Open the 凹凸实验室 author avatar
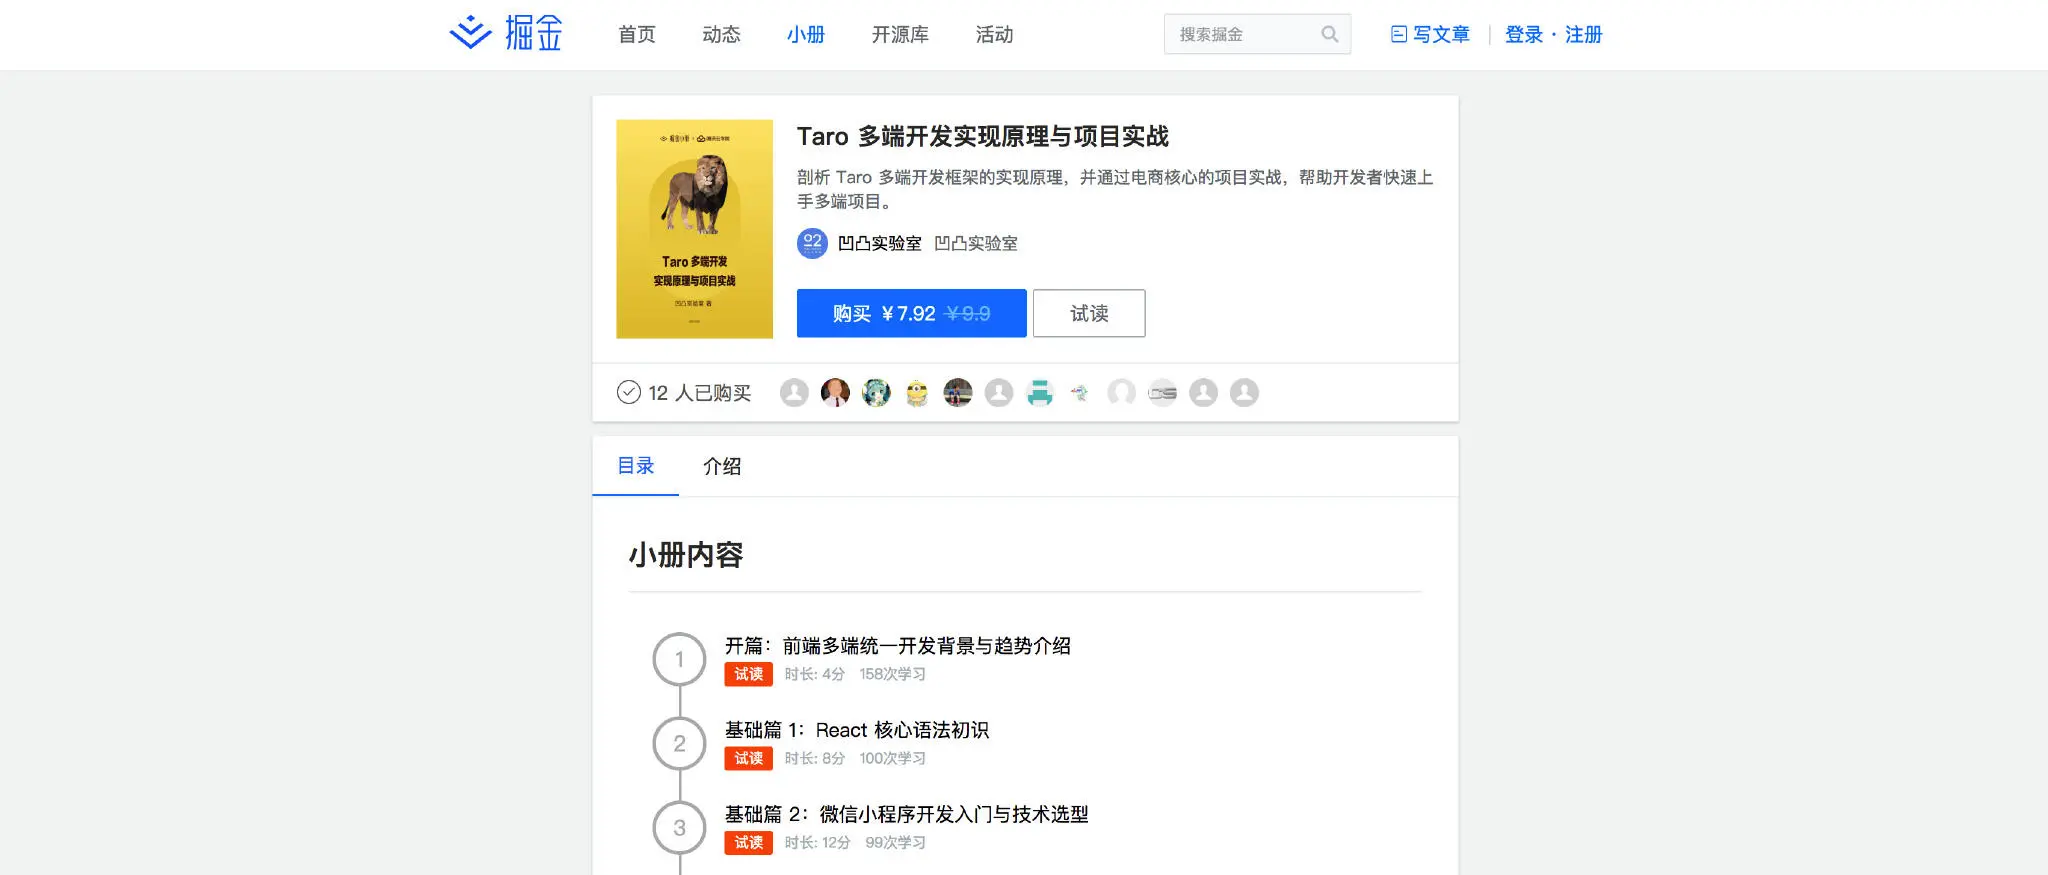 (812, 243)
